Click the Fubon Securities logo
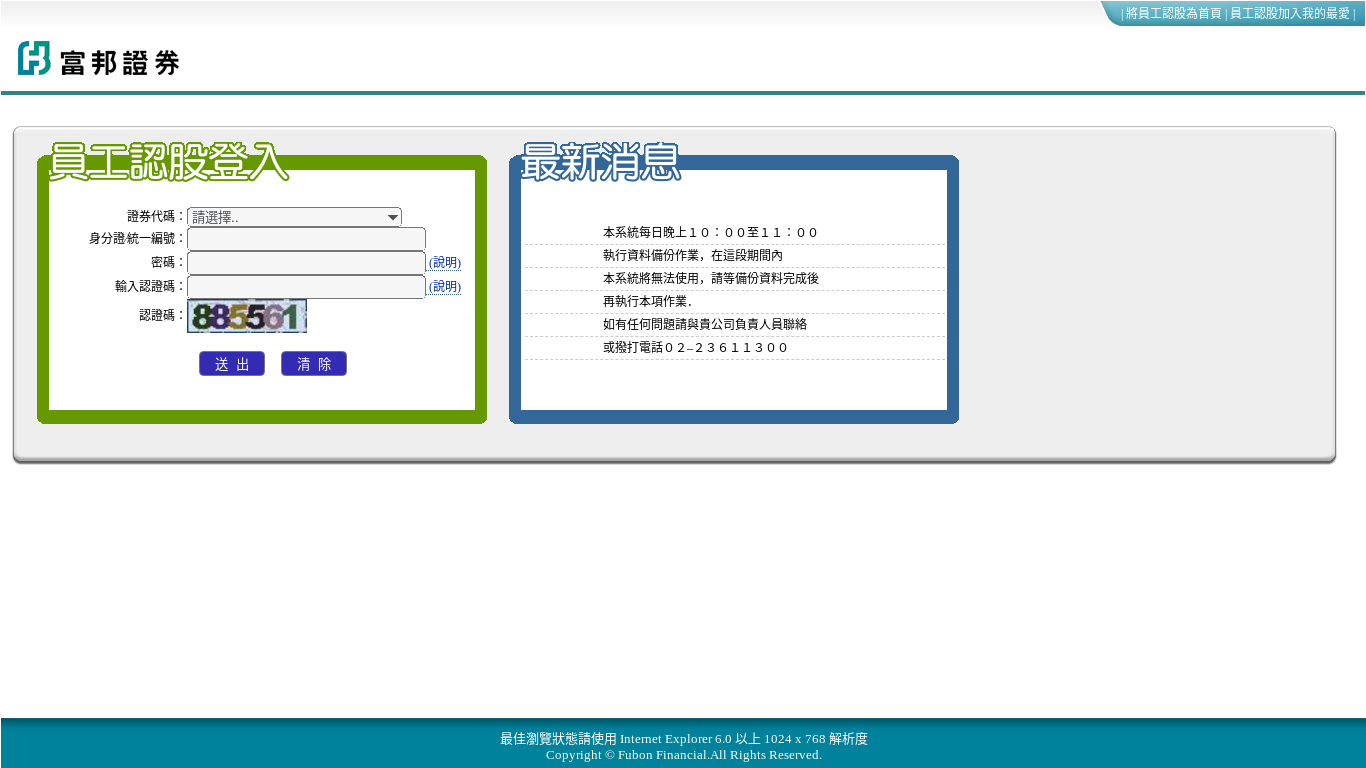Screen dimensions: 1366x768 (98, 59)
